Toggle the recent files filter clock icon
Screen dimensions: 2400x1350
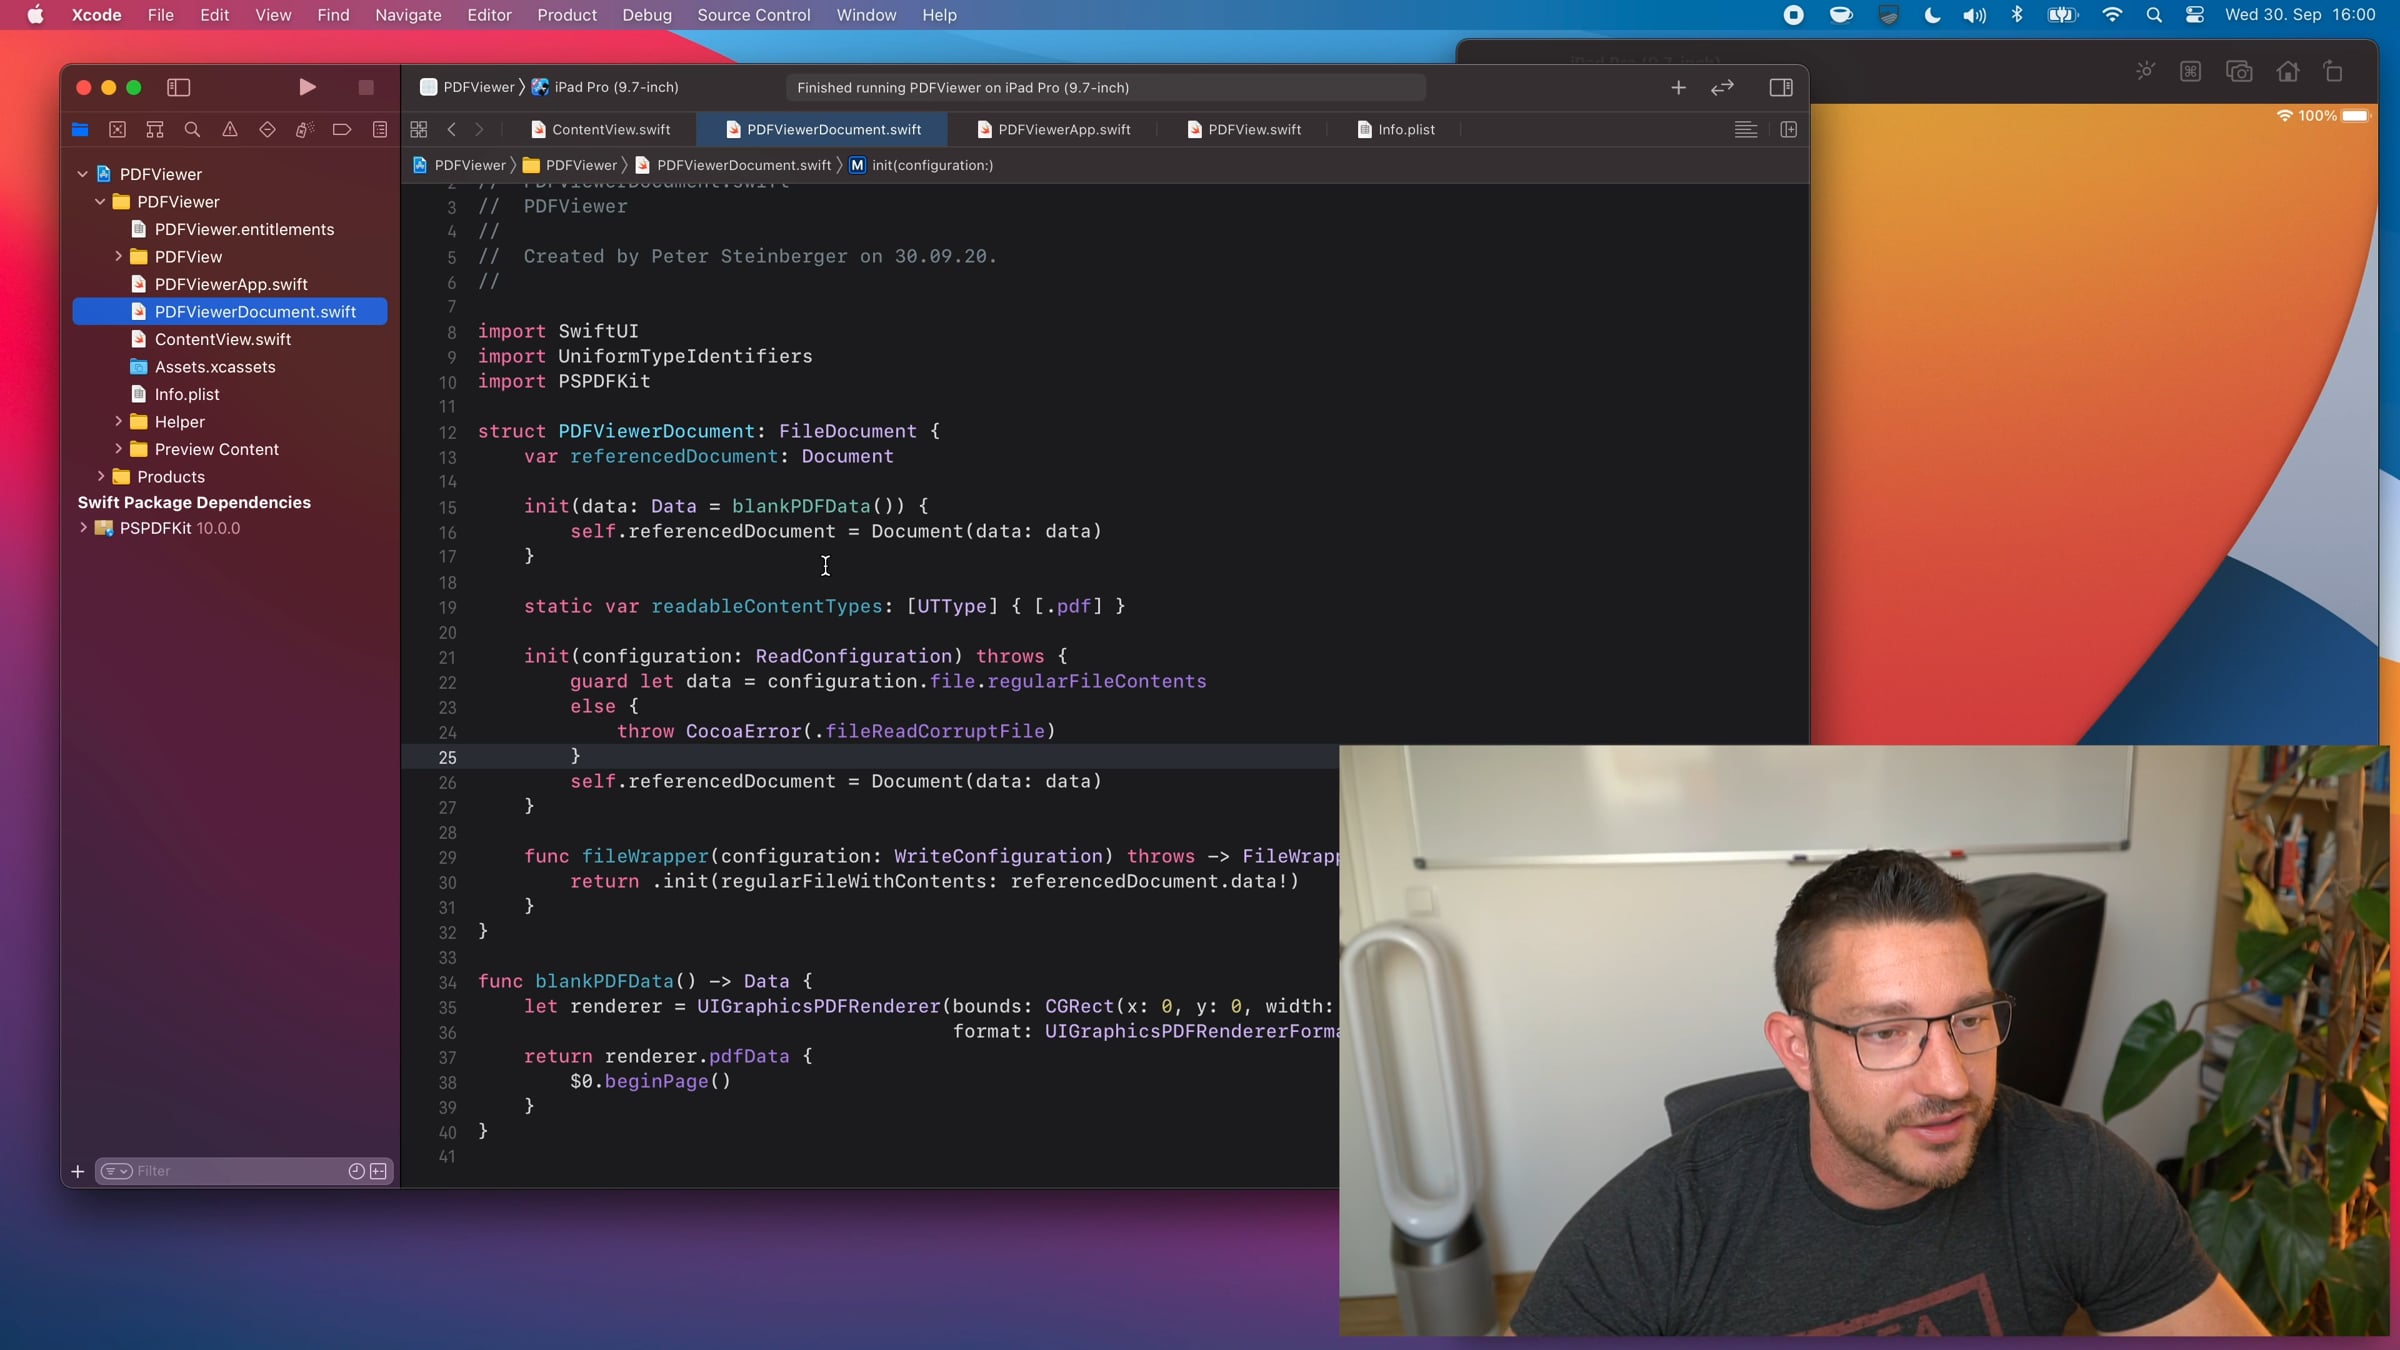tap(356, 1171)
